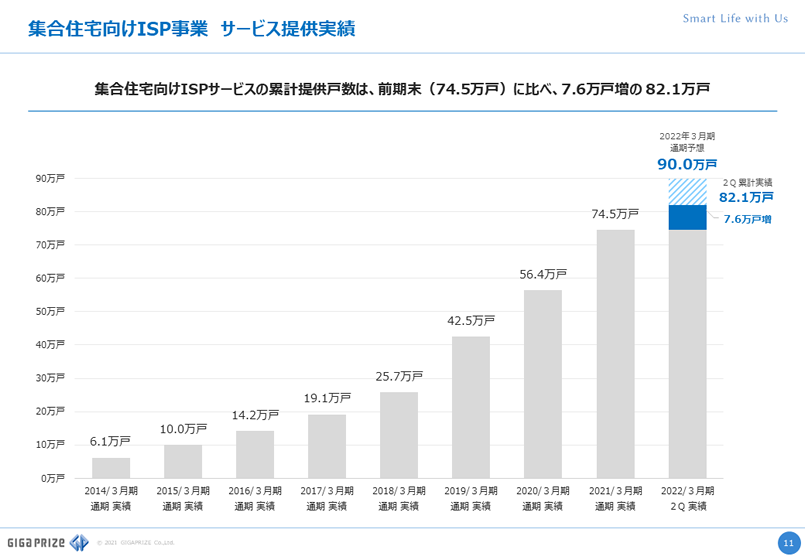Select the 2021/3月期 bar labeled 74.5万戸
Image resolution: width=805 pixels, height=557 pixels.
point(615,354)
